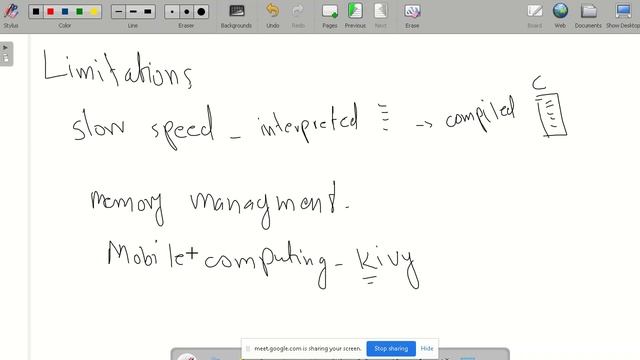Select the thin line width
The width and height of the screenshot is (640, 360).
point(118,11)
